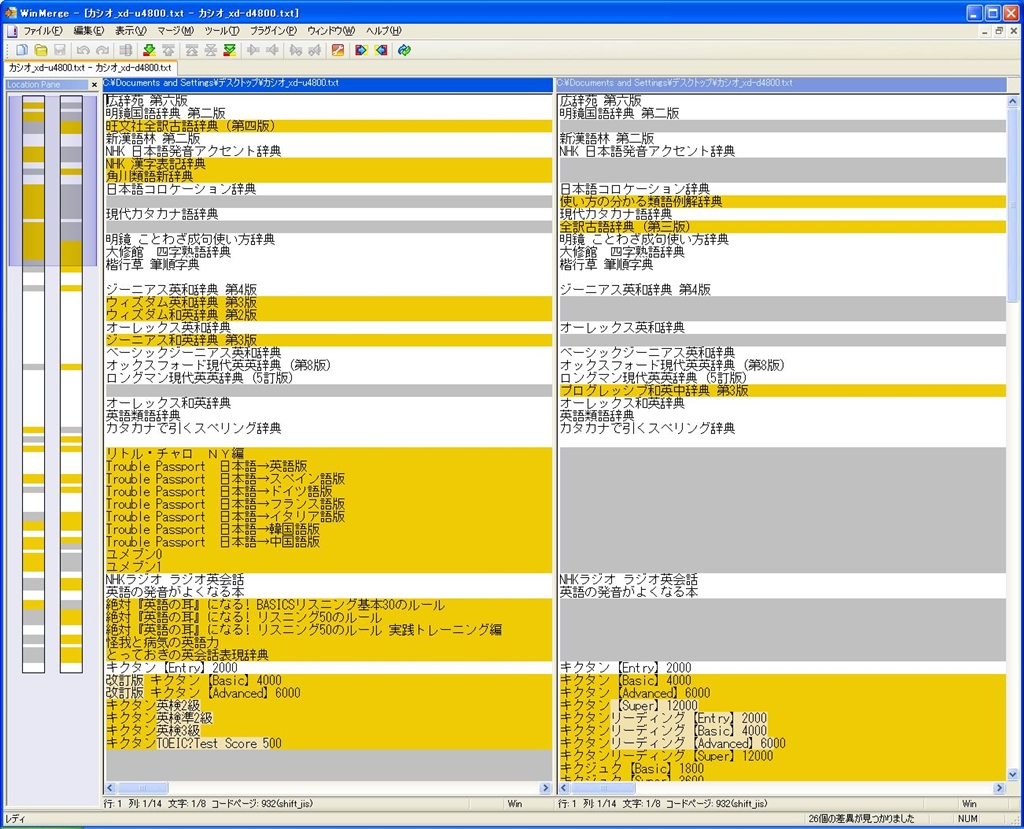Click the vertical scrollbar down arrow
Viewport: 1024px width, 829px height.
[1013, 775]
